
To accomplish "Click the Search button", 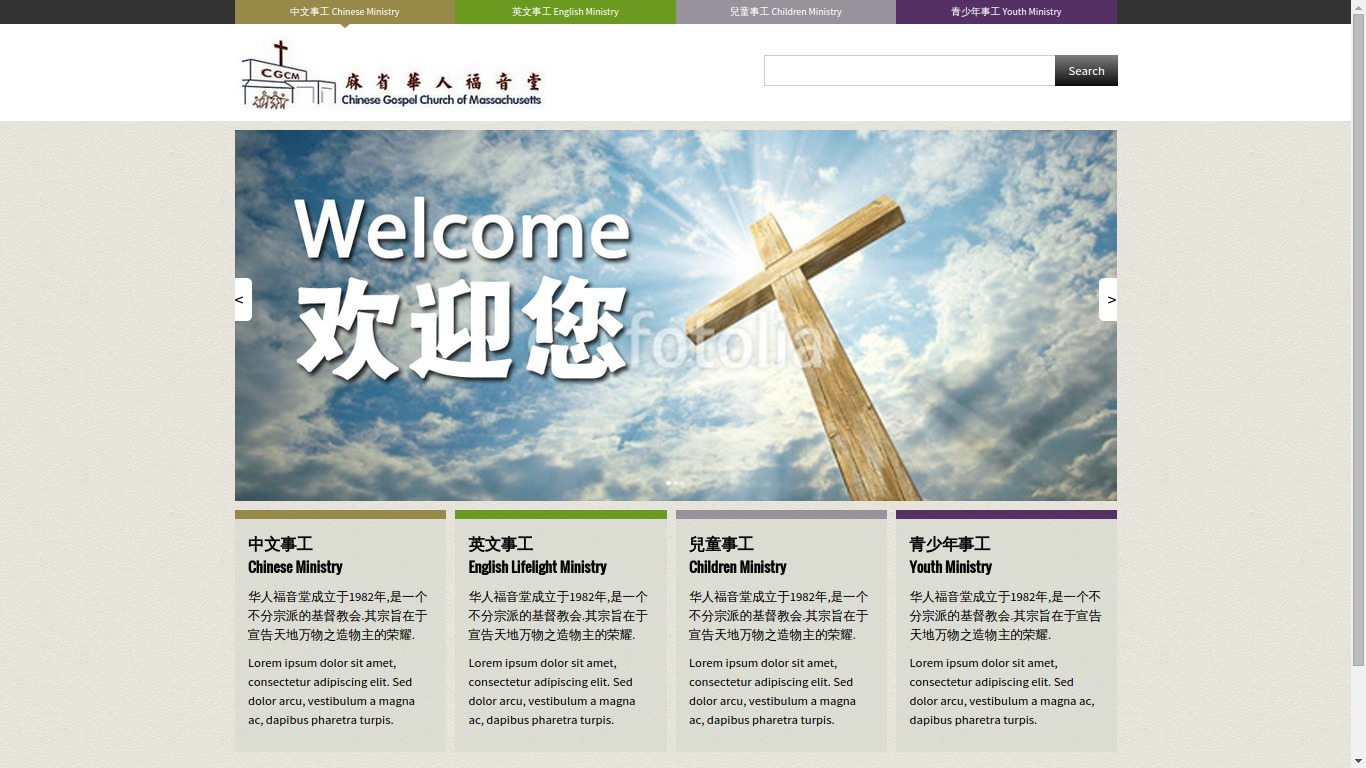I will click(1086, 70).
